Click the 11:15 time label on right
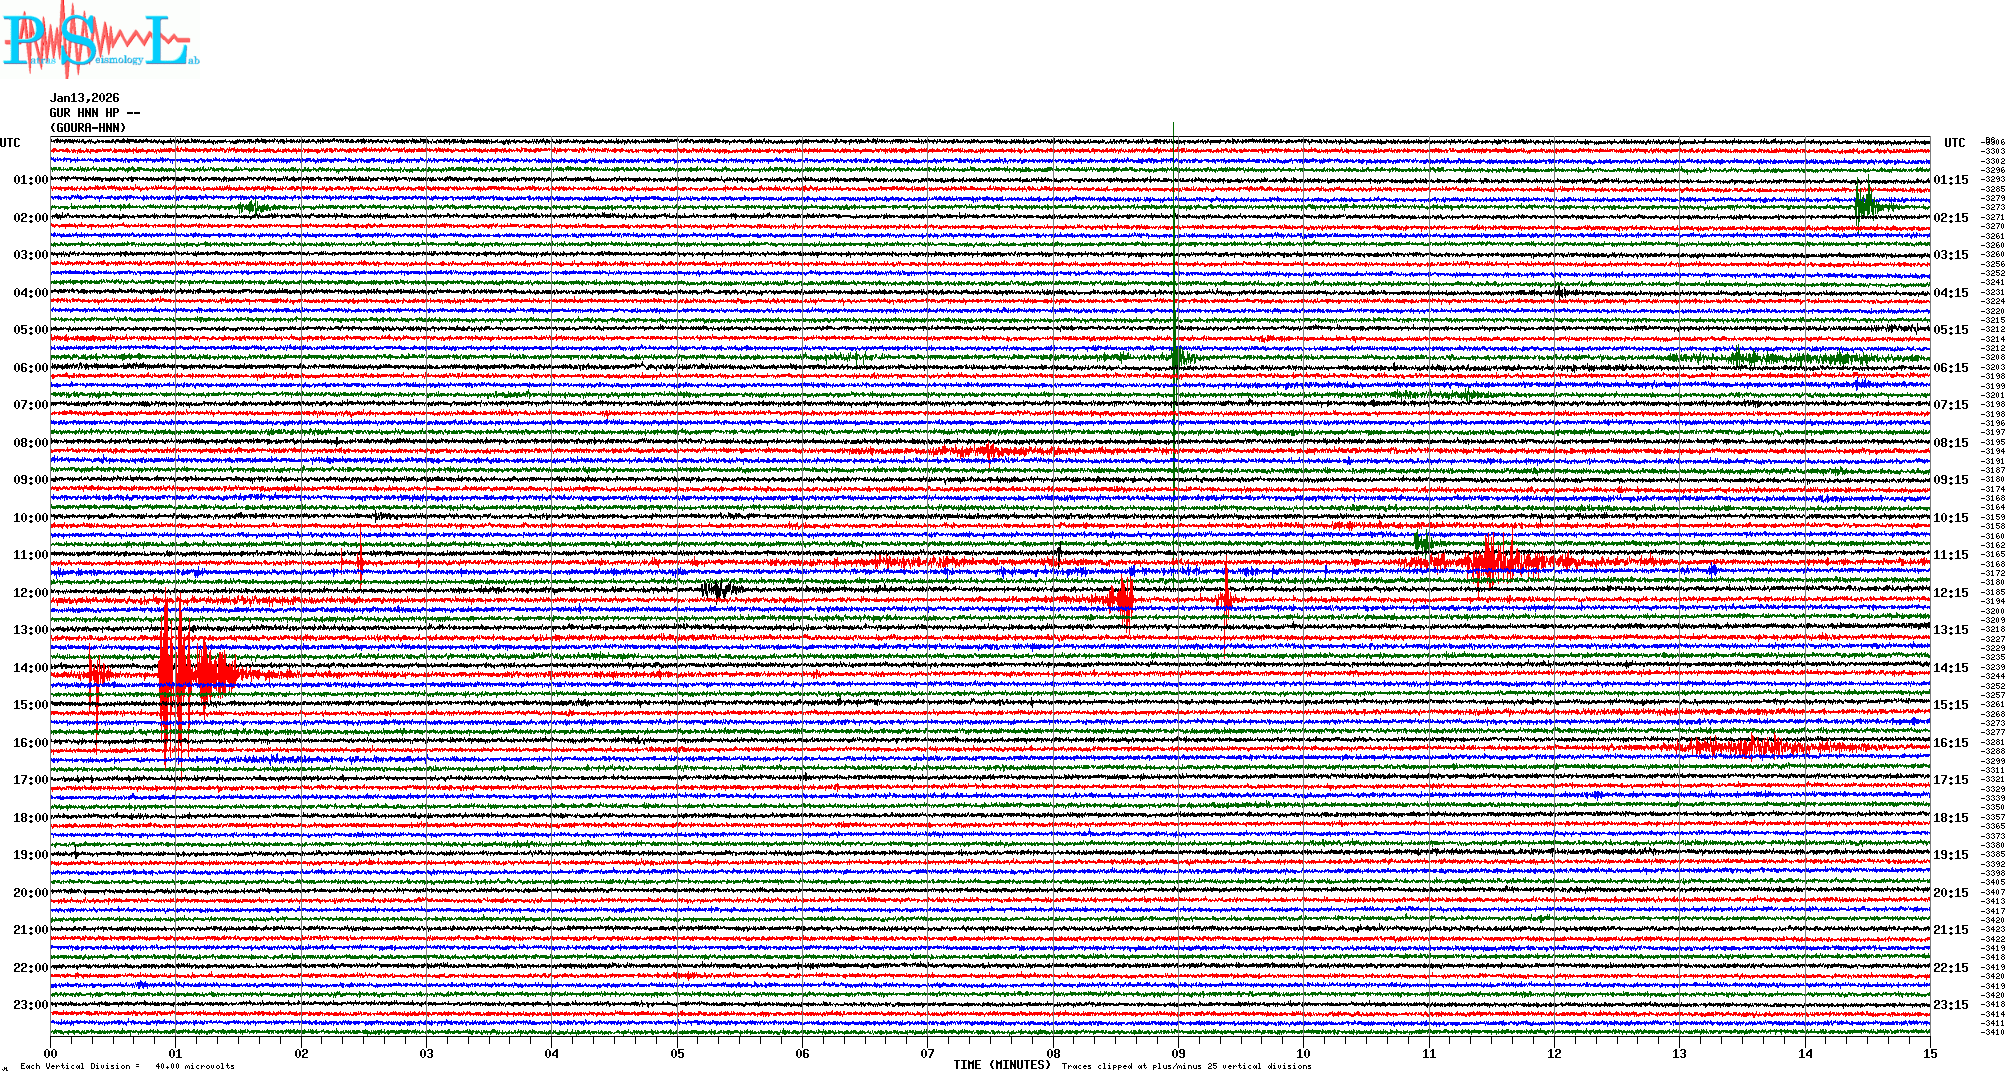 (1950, 555)
